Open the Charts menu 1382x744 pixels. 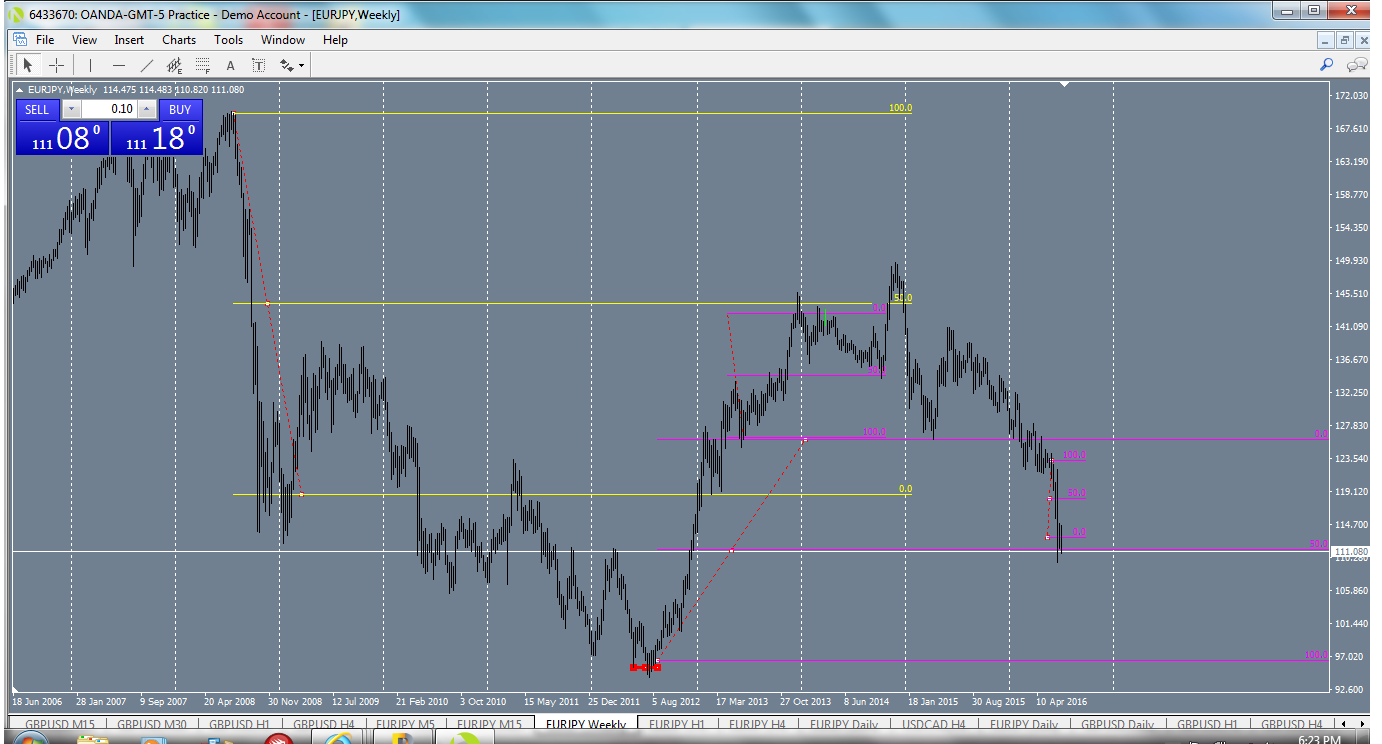coord(178,40)
